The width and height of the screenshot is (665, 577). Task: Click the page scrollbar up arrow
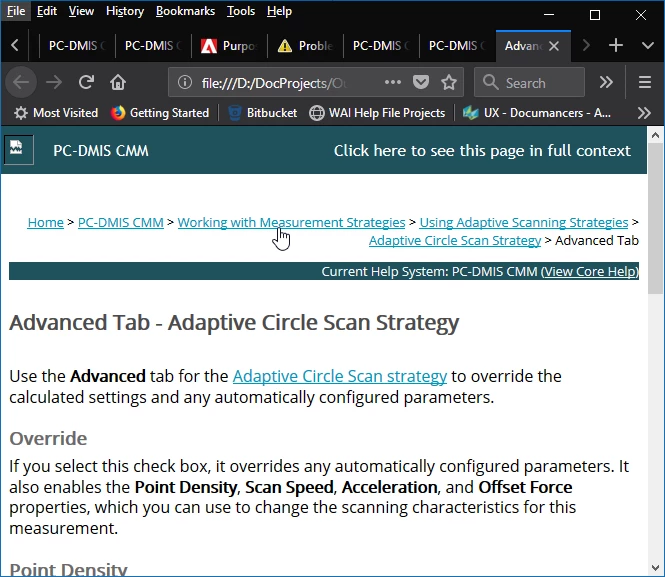point(656,135)
